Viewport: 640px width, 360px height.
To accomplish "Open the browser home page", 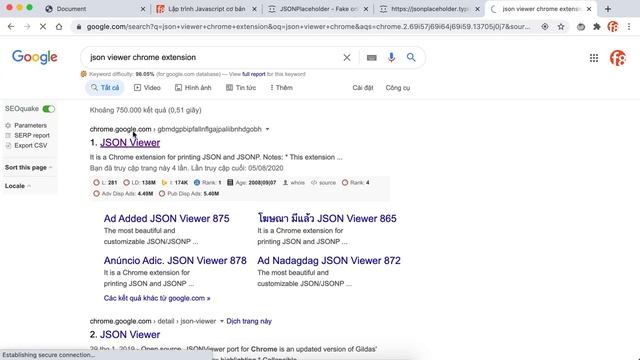I will pyautogui.click(x=59, y=27).
